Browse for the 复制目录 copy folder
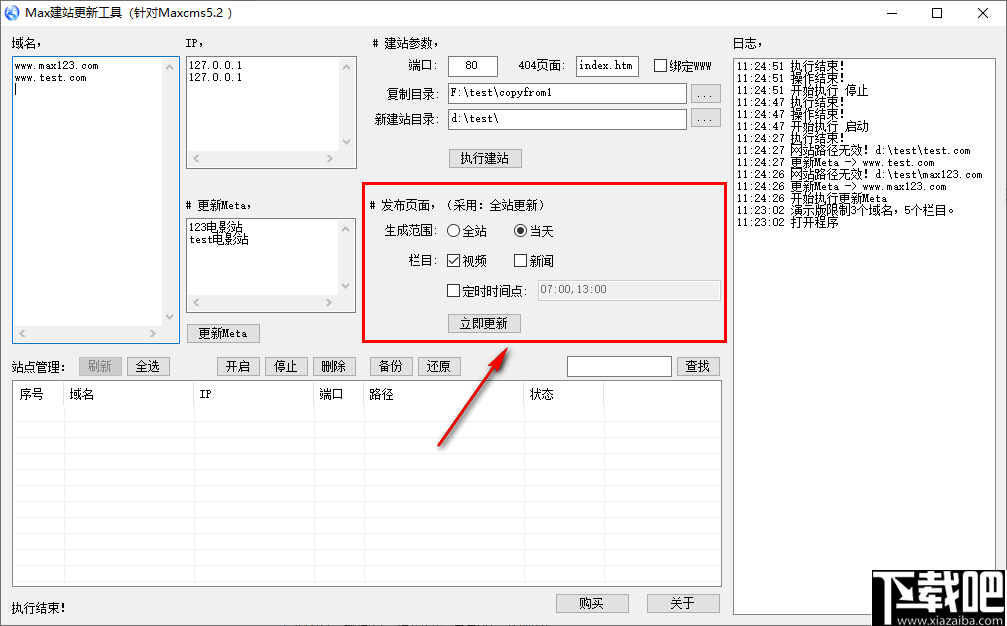This screenshot has height=626, width=1007. coord(705,93)
